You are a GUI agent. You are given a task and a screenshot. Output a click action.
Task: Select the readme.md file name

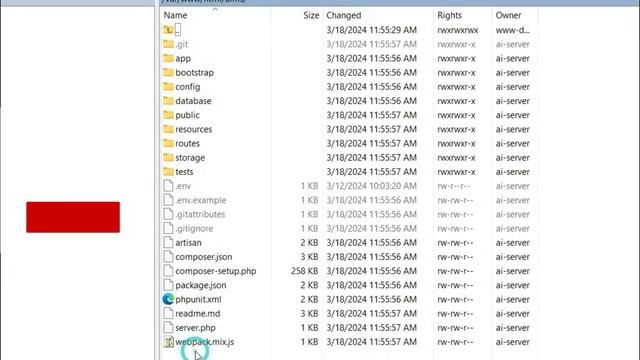[x=198, y=313]
